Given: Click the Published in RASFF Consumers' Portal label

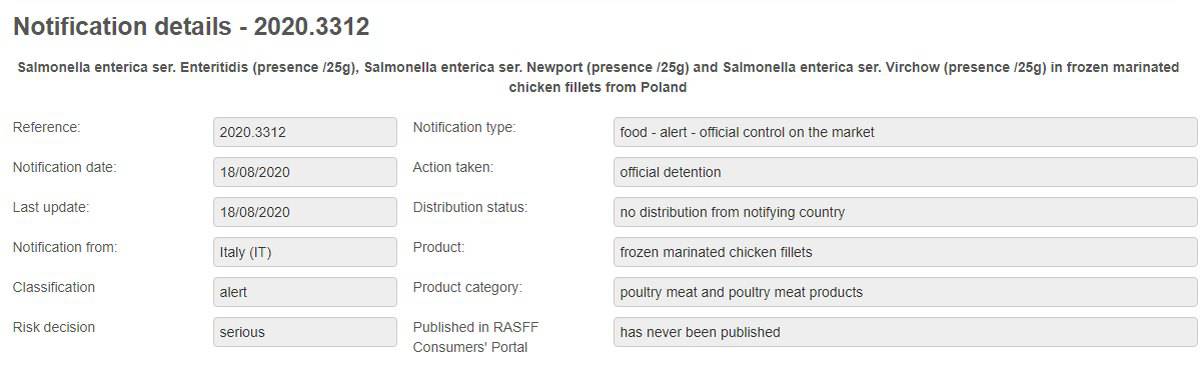Looking at the screenshot, I should [x=470, y=337].
